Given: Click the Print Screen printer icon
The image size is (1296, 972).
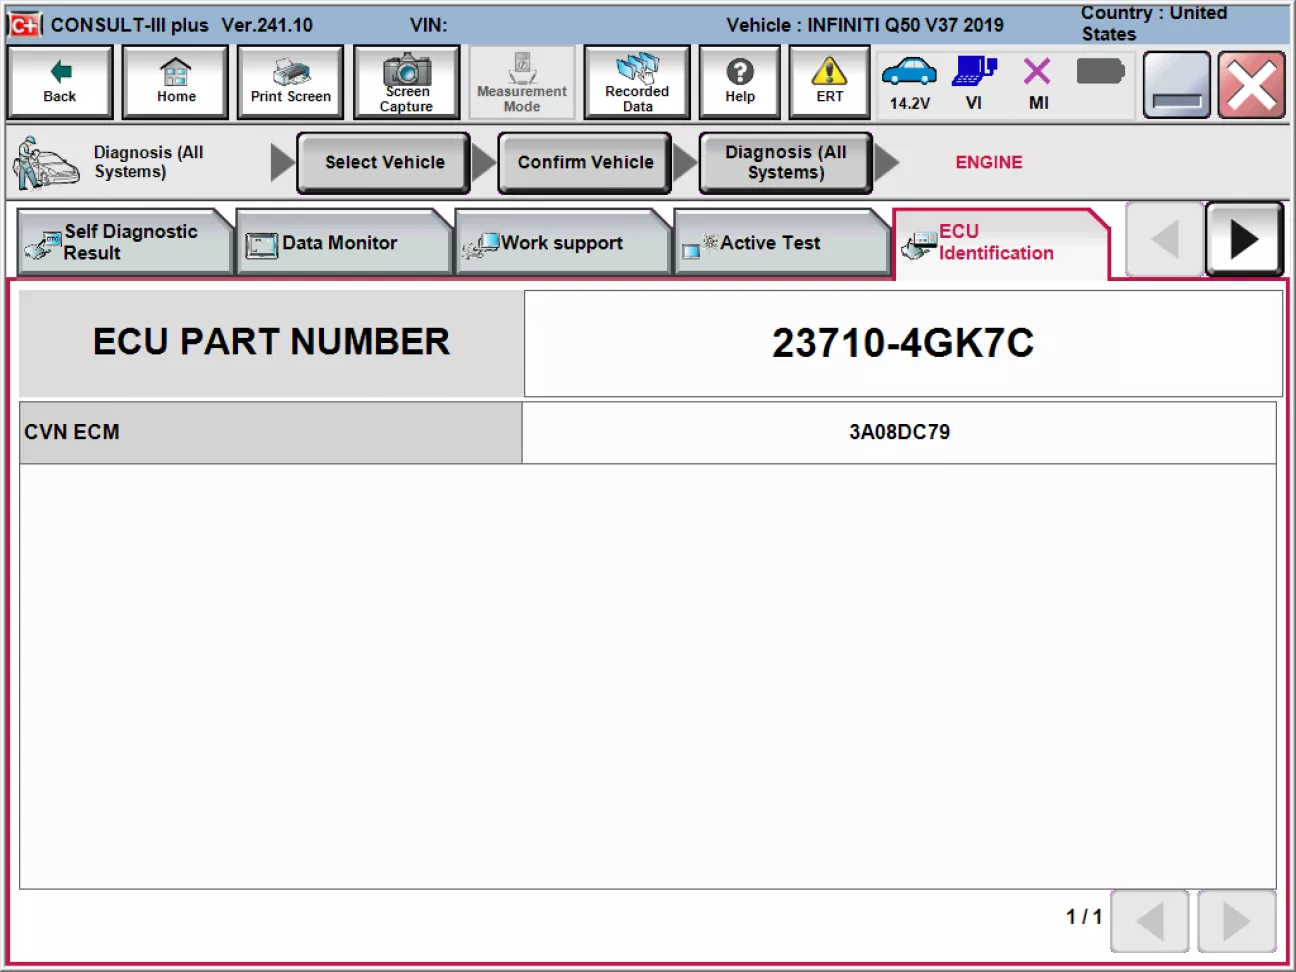Looking at the screenshot, I should 290,82.
